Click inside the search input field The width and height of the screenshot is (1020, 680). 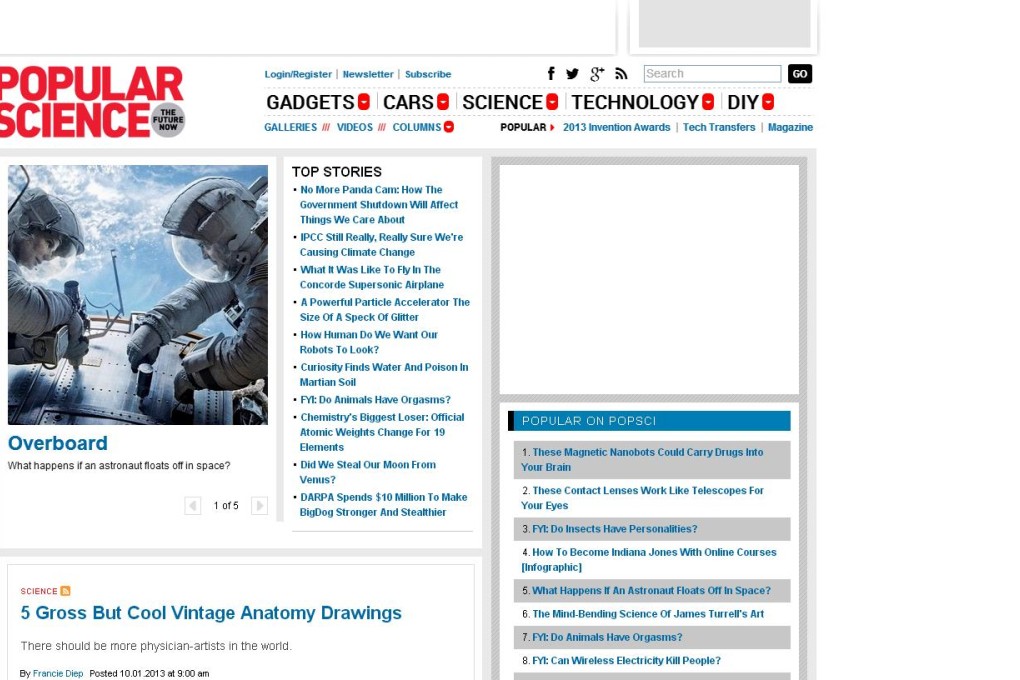pyautogui.click(x=712, y=73)
